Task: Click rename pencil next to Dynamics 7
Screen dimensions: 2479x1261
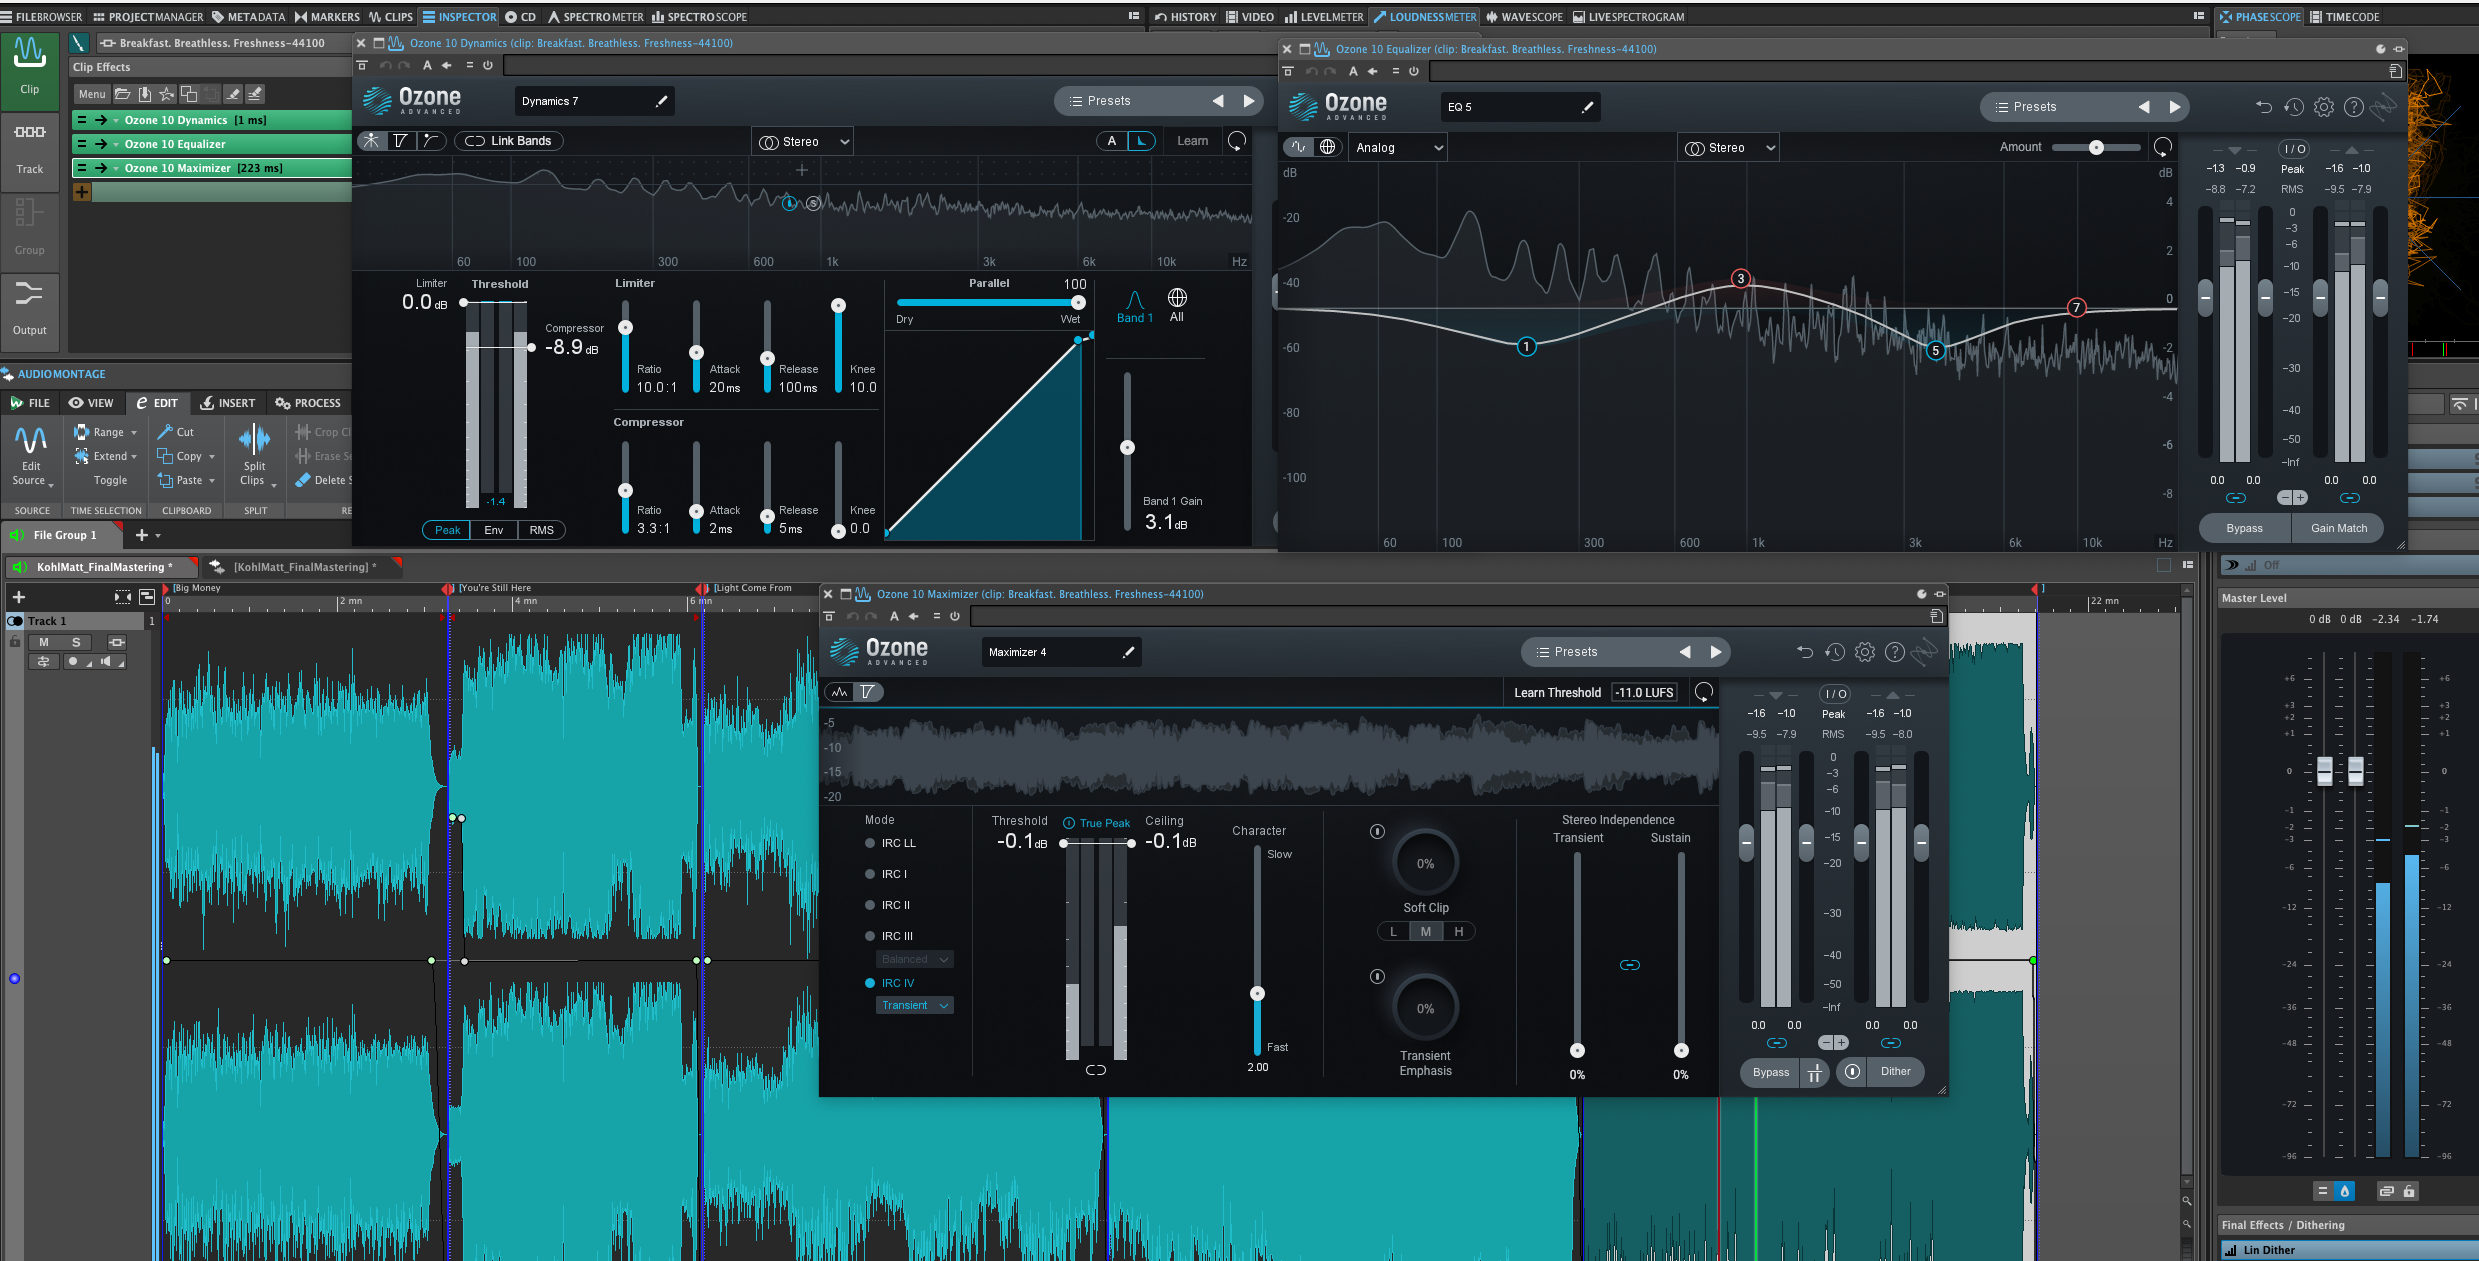Action: tap(661, 101)
